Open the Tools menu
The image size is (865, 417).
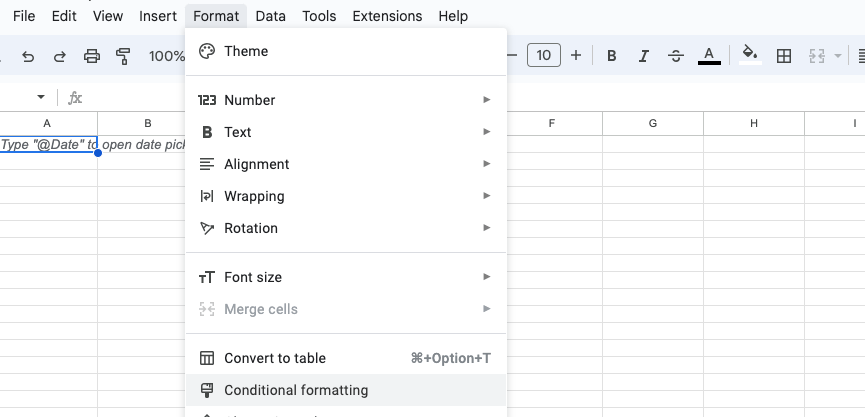tap(319, 16)
